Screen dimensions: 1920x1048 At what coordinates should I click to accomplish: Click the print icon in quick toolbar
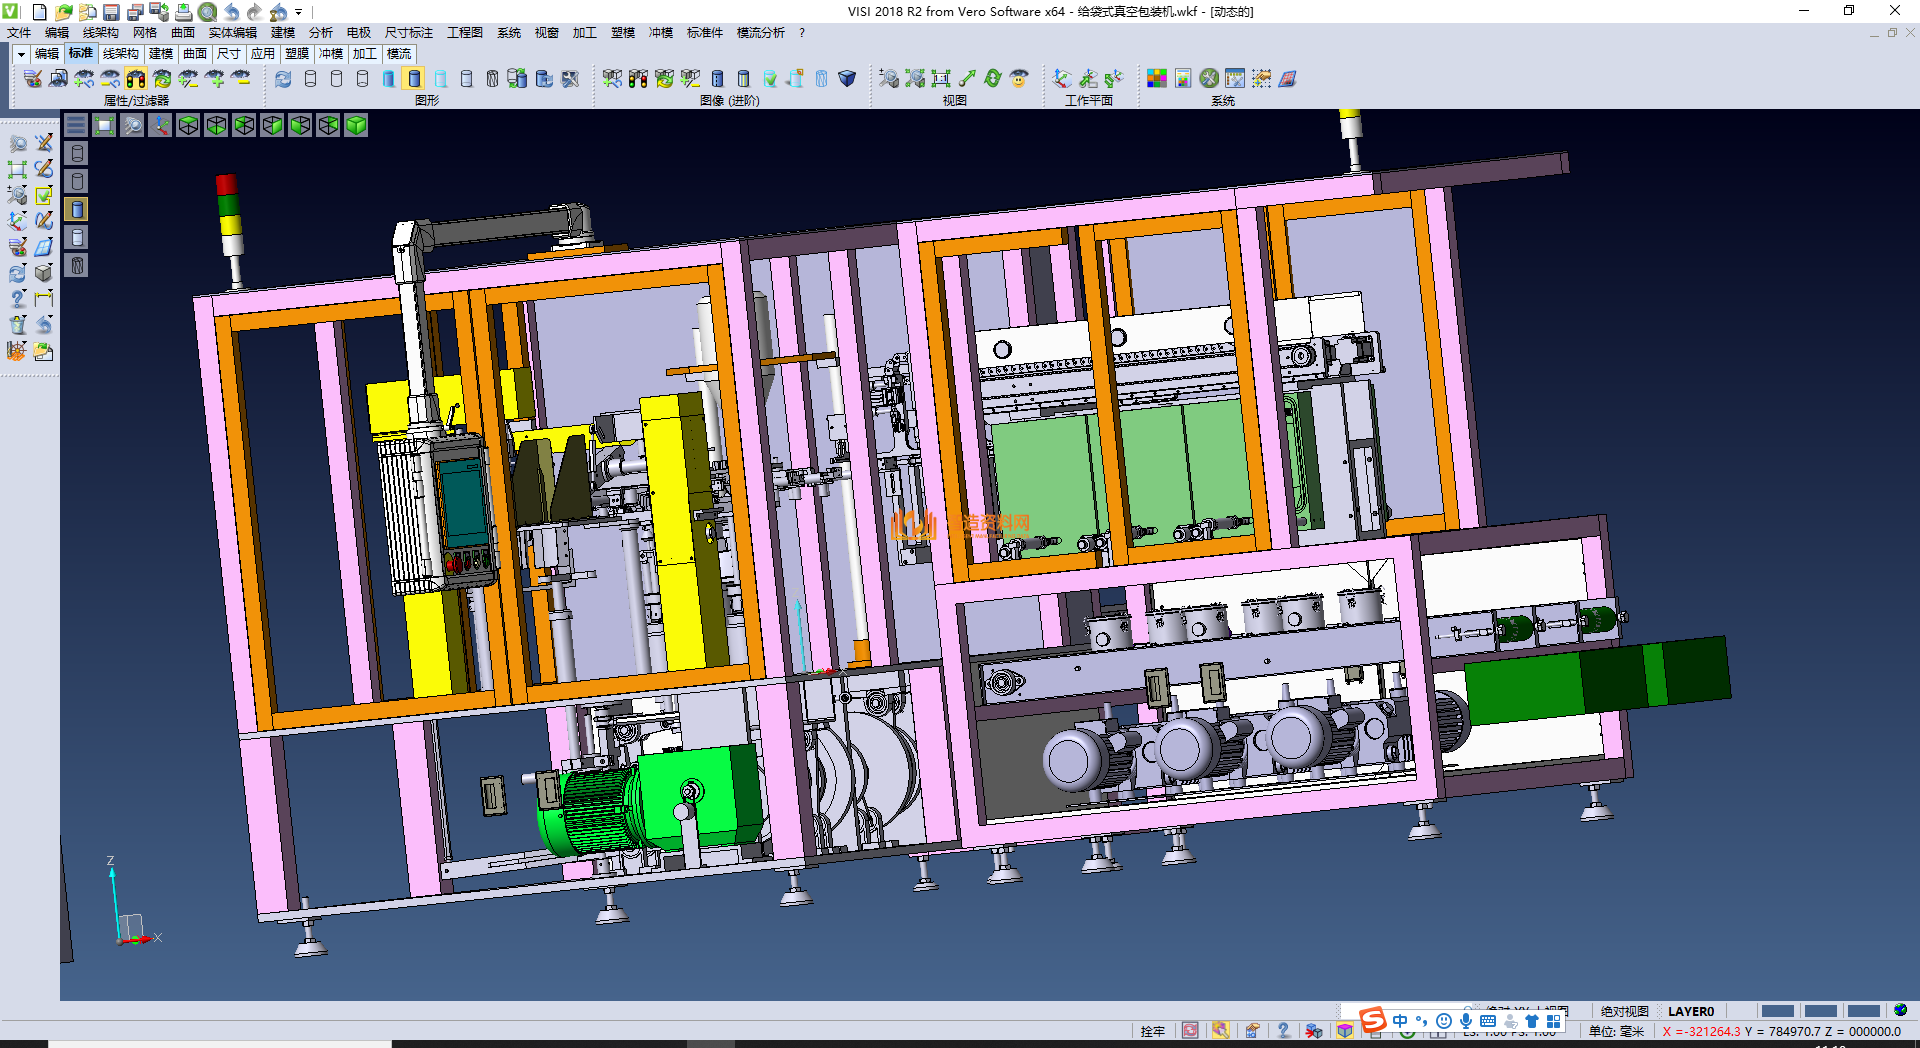pos(183,12)
